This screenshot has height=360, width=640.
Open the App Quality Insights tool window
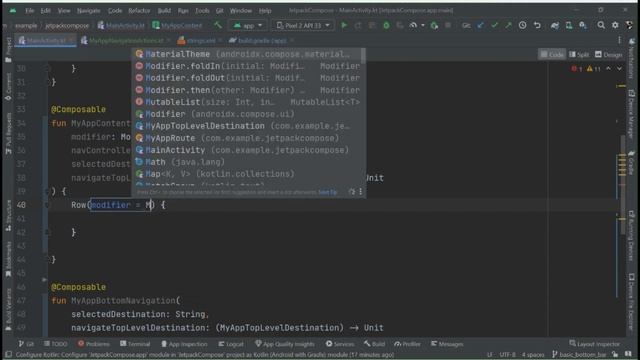(x=284, y=344)
